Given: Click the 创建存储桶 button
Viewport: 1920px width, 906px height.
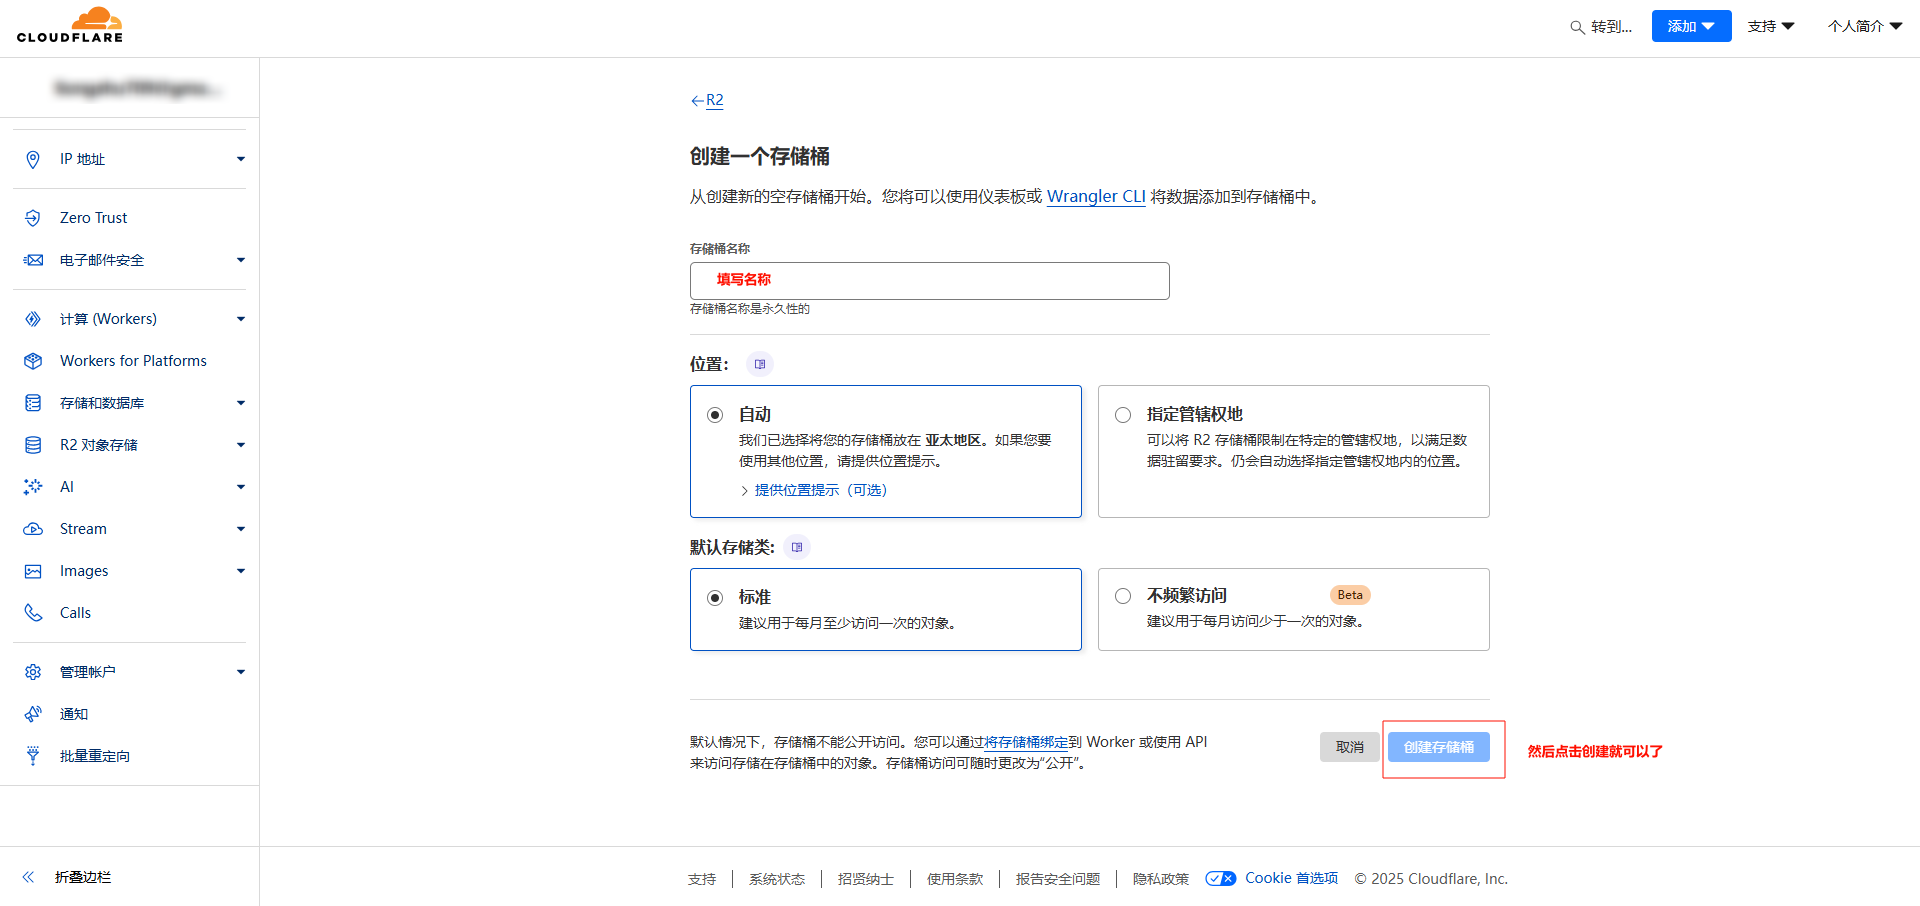Looking at the screenshot, I should (x=1440, y=747).
